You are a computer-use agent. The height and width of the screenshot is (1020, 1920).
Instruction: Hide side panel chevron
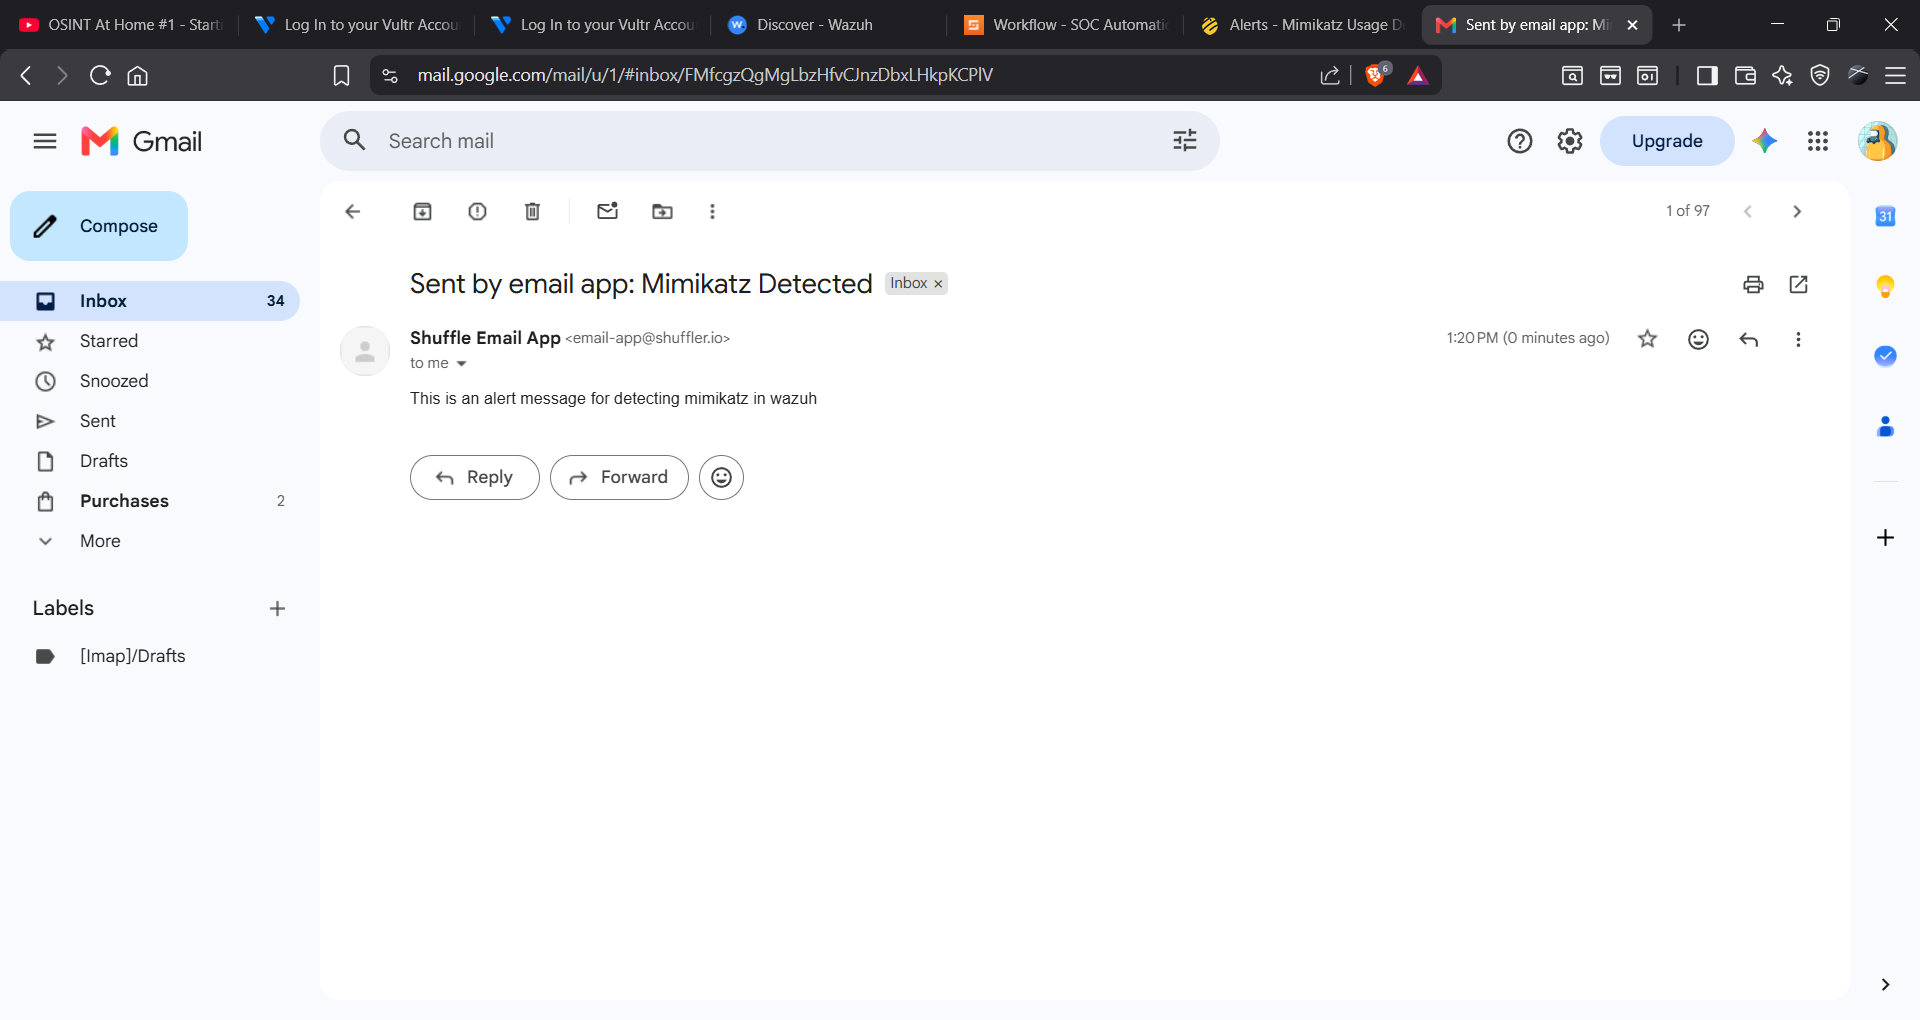click(x=1885, y=984)
